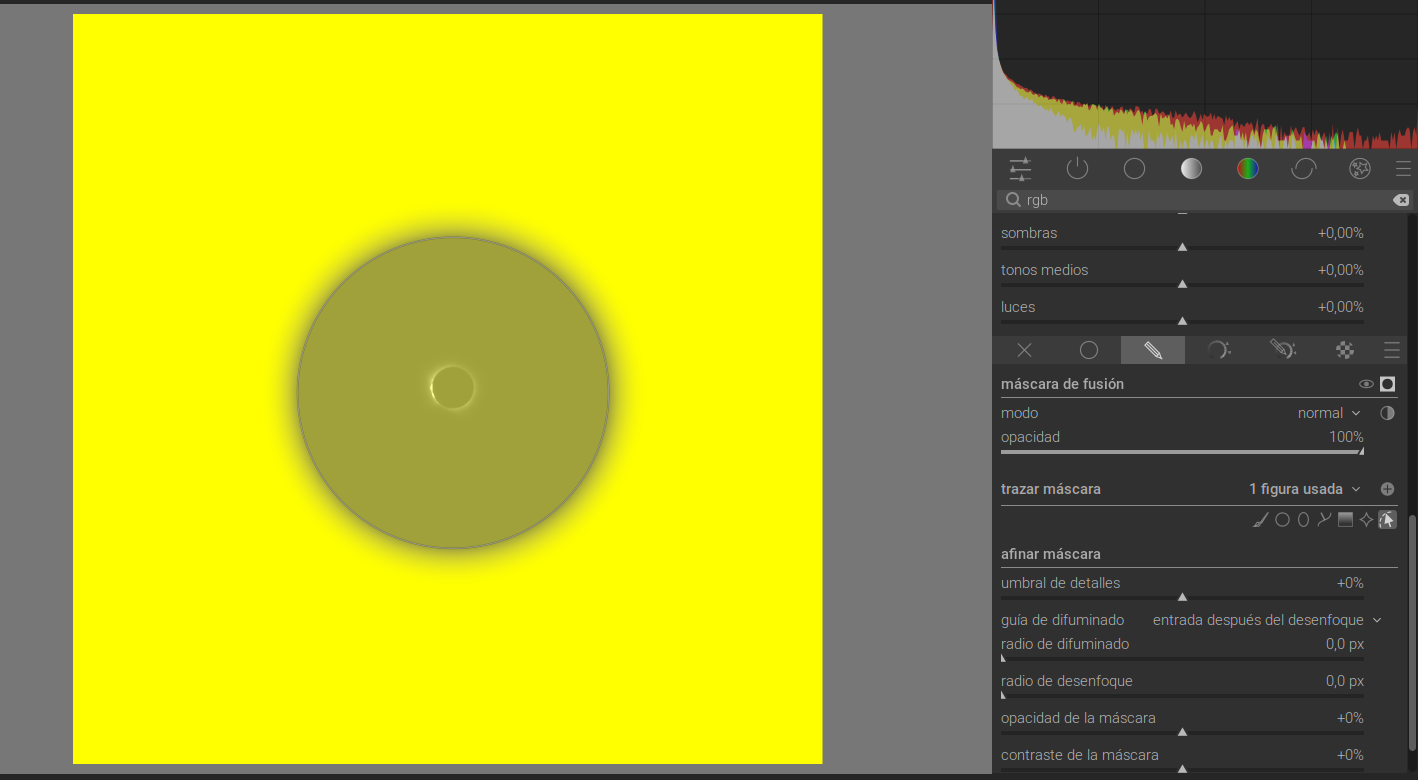Toggle mask inversion polarity button
This screenshot has width=1418, height=780.
tap(1387, 413)
